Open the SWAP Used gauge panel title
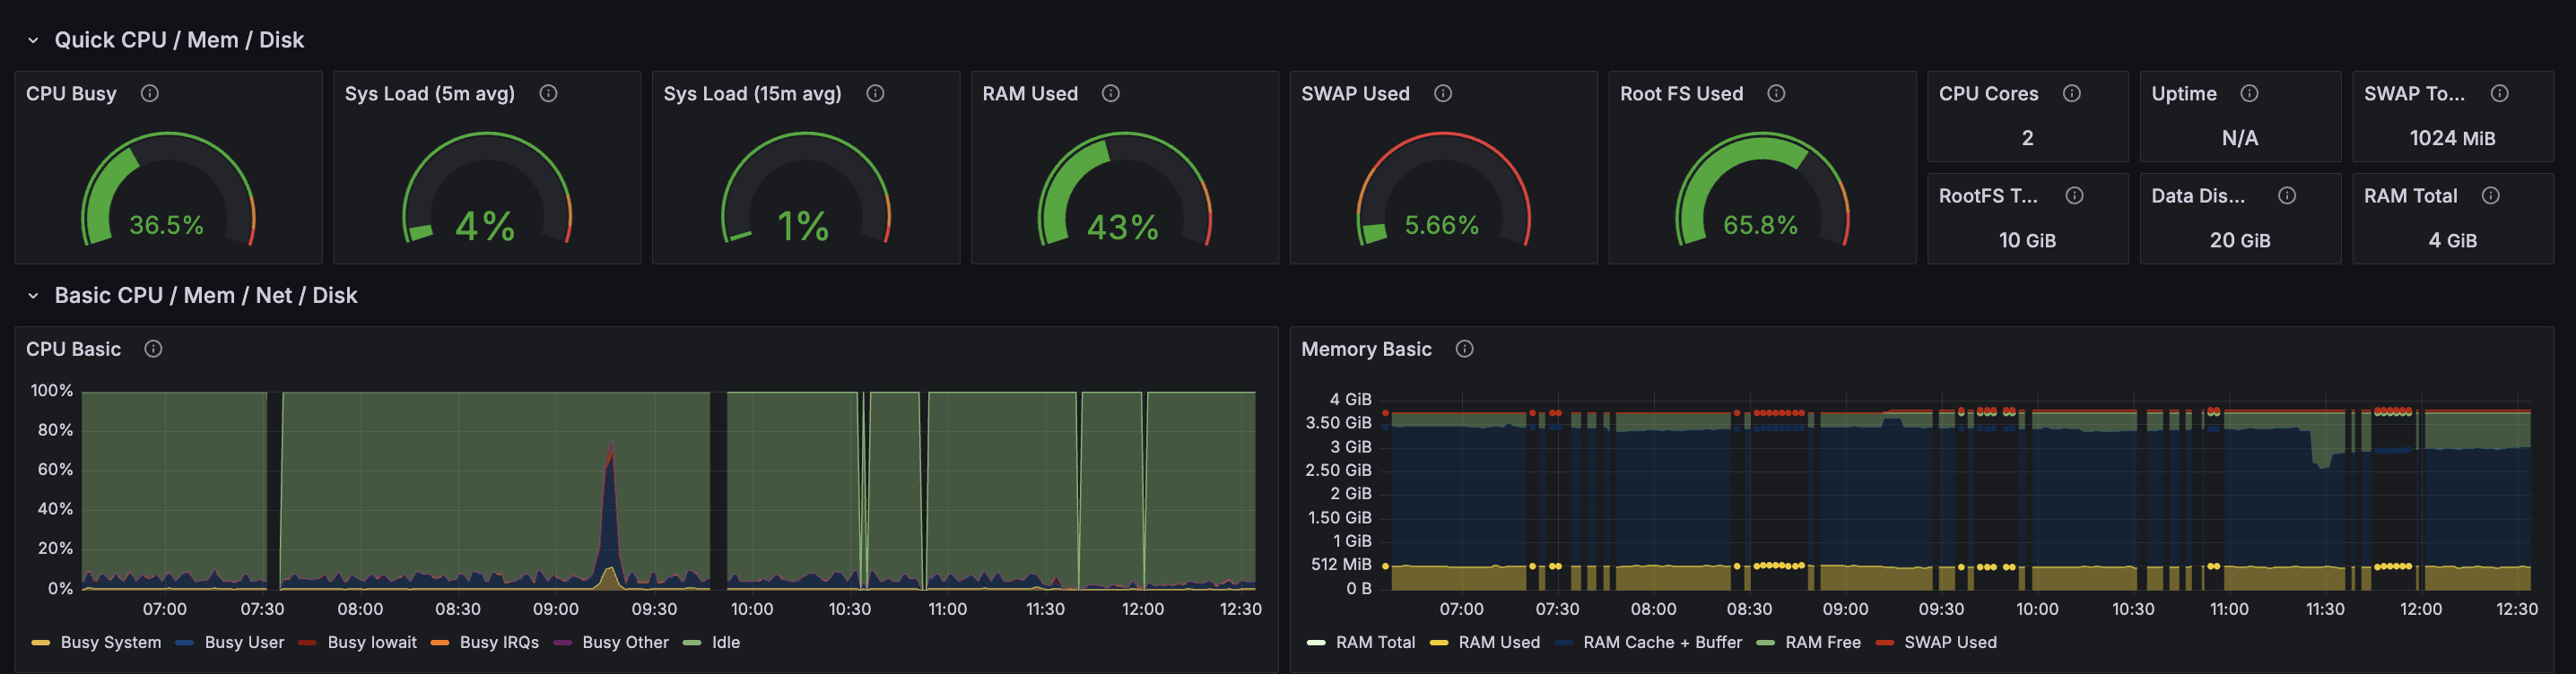Screen dimensions: 2576x674 pyautogui.click(x=1355, y=93)
